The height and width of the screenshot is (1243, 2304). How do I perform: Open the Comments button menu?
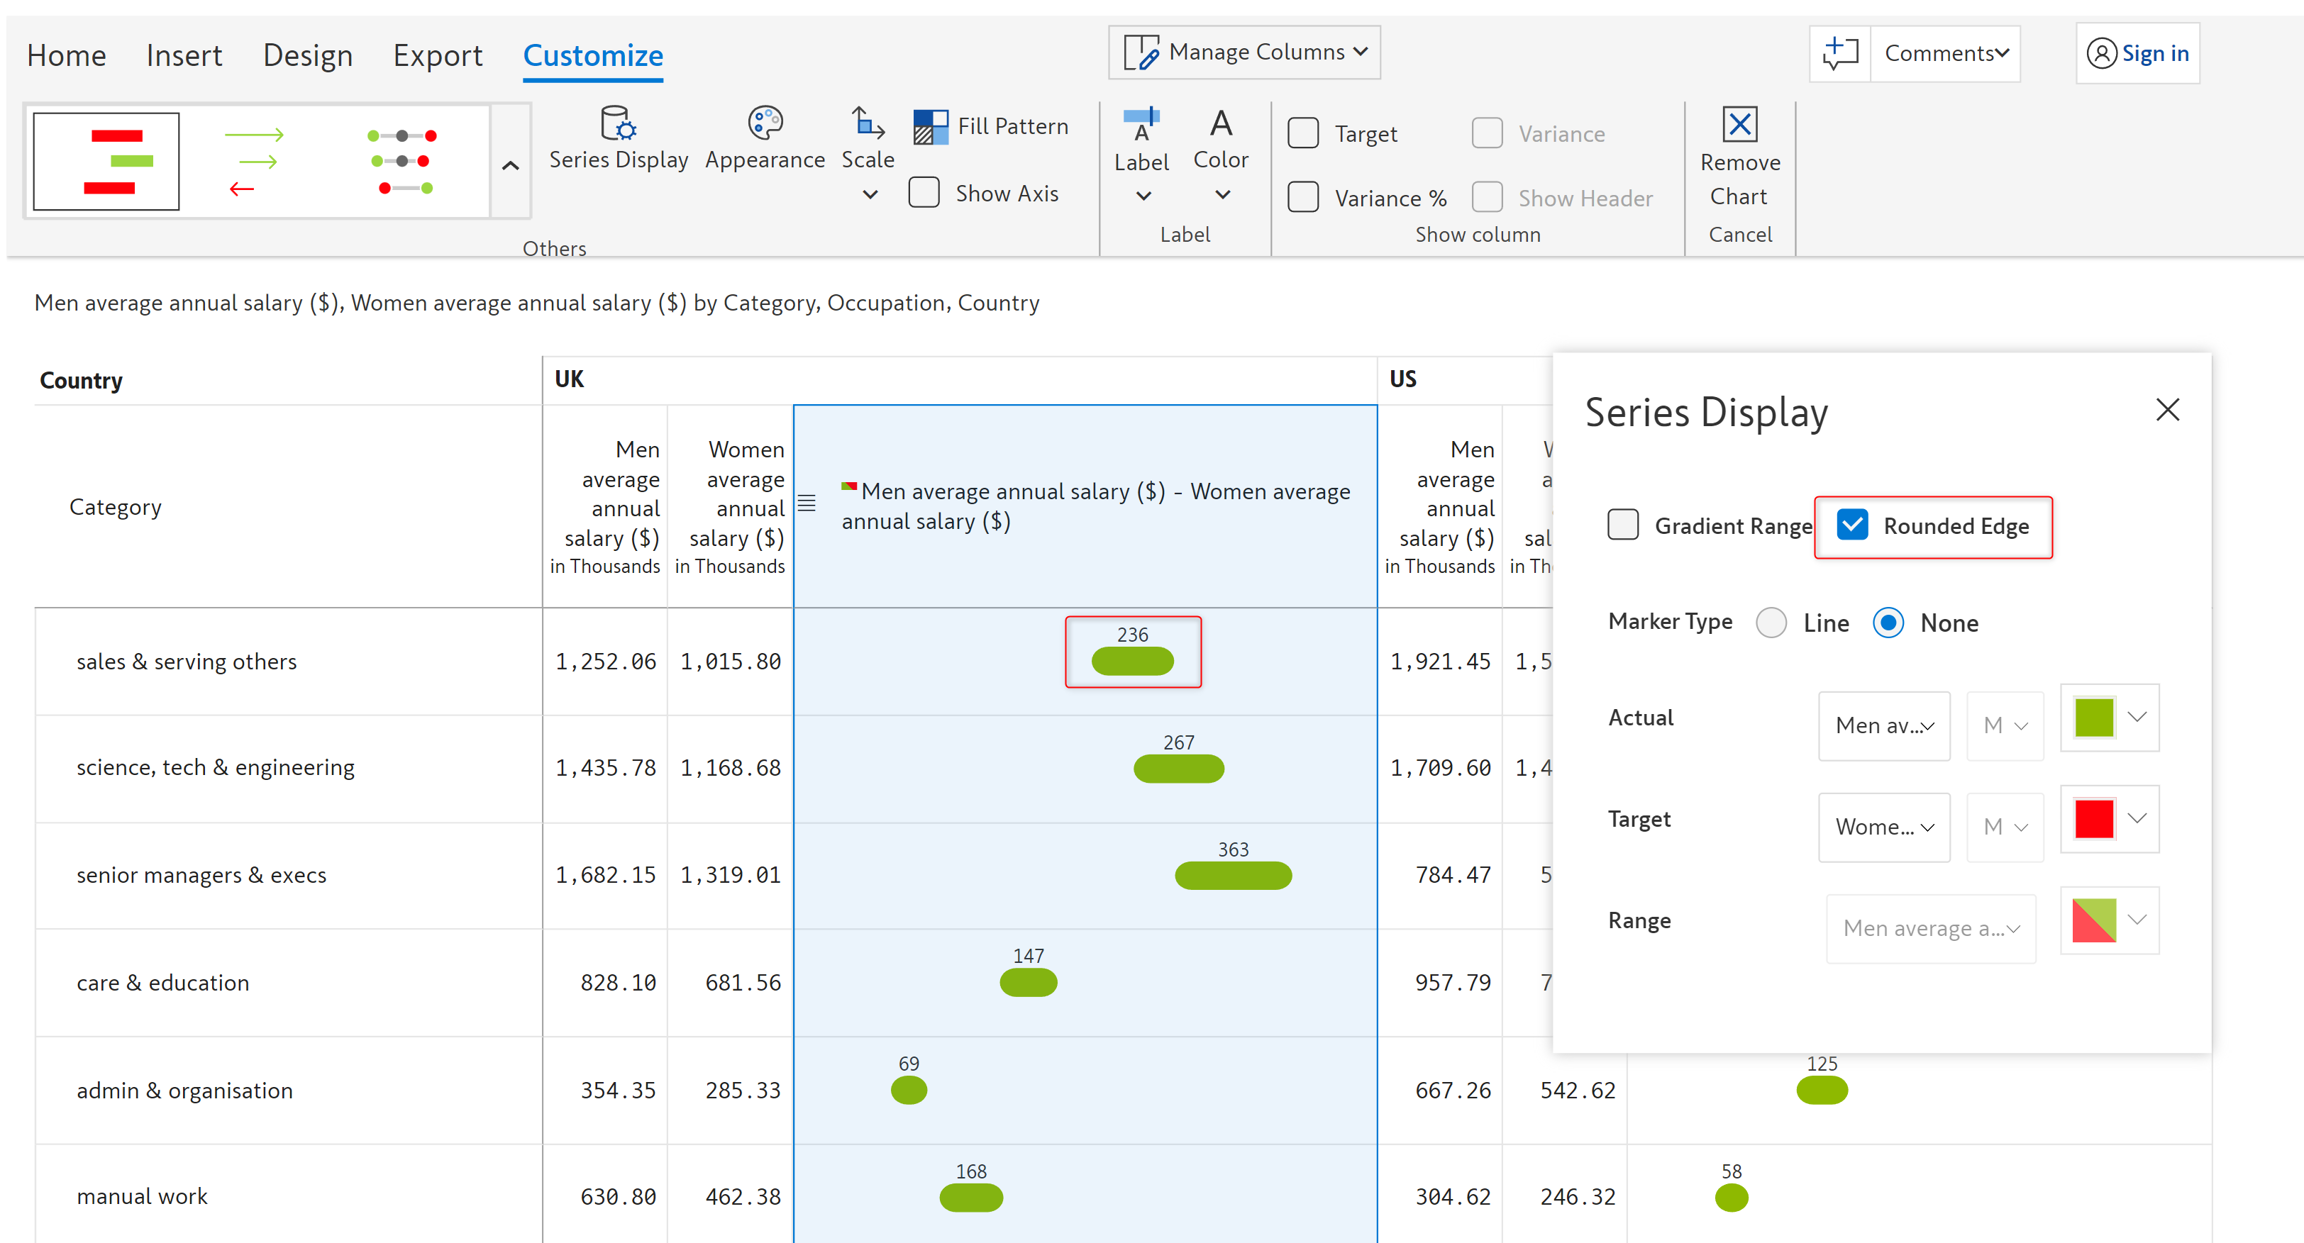tap(1945, 53)
